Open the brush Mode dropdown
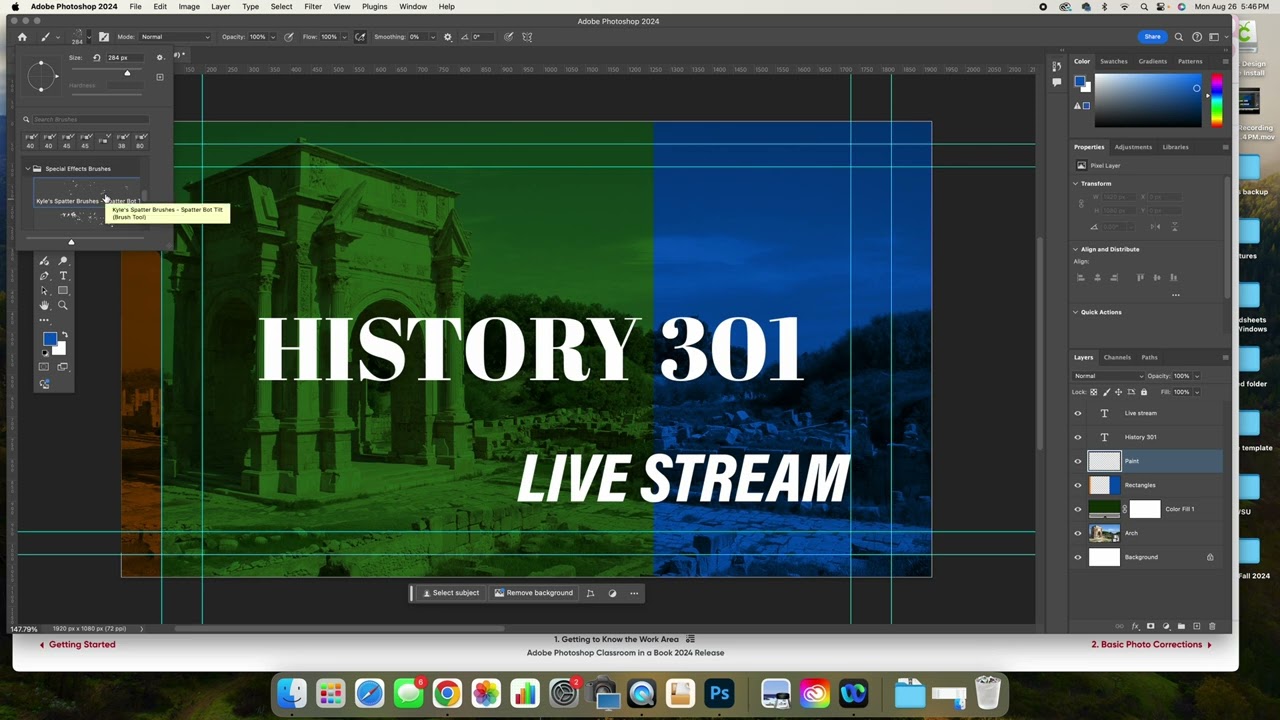1280x720 pixels. click(175, 37)
